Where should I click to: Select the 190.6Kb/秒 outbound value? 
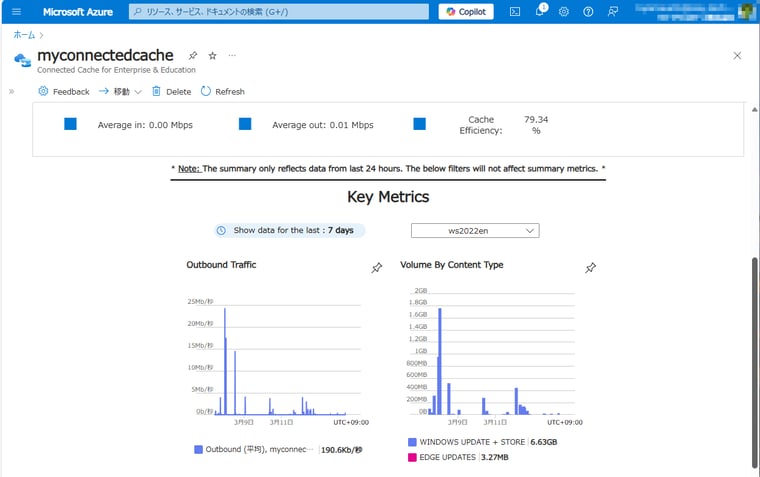[x=342, y=450]
